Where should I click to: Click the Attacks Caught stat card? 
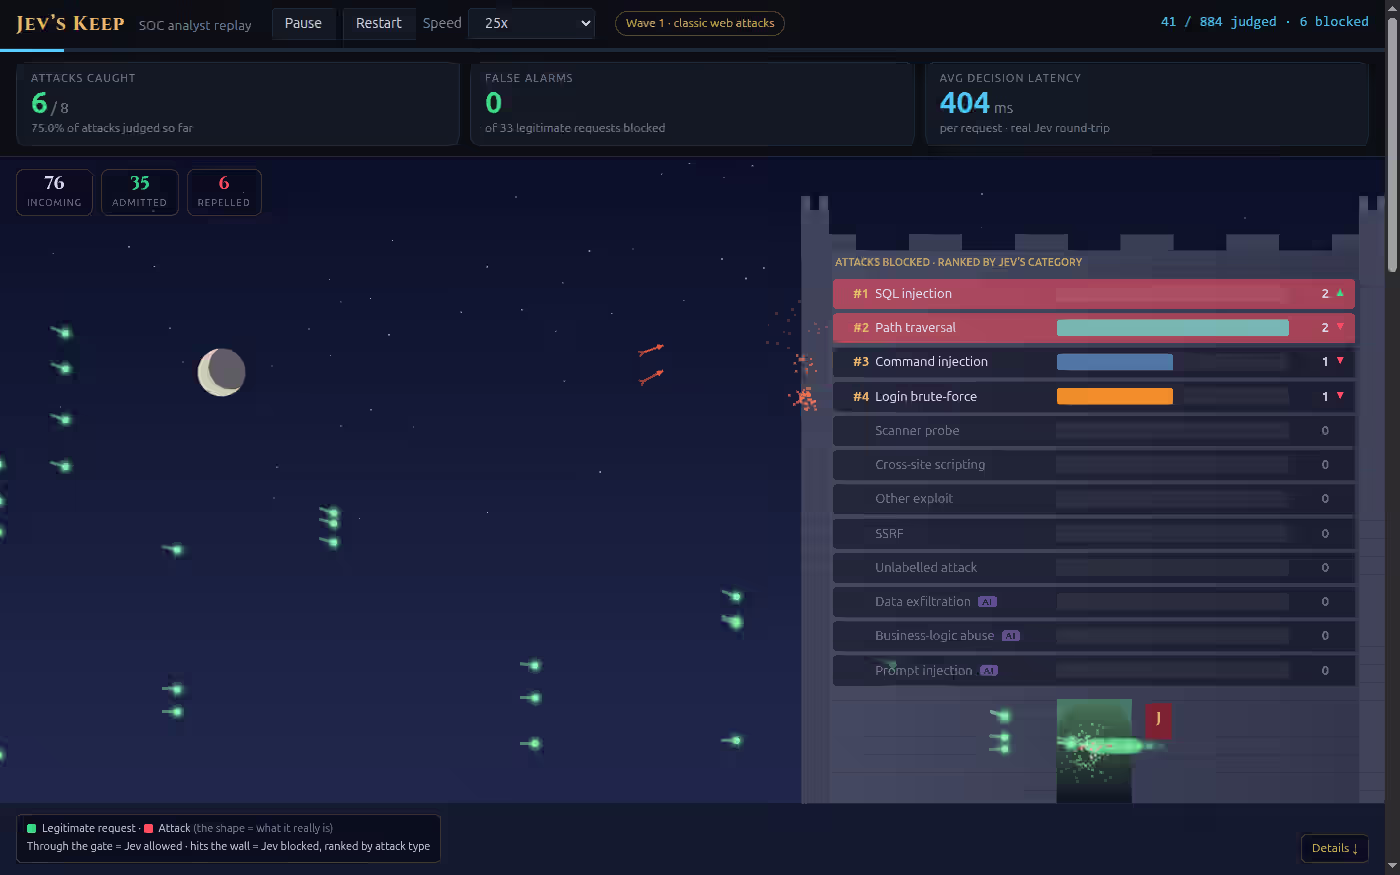tap(238, 104)
